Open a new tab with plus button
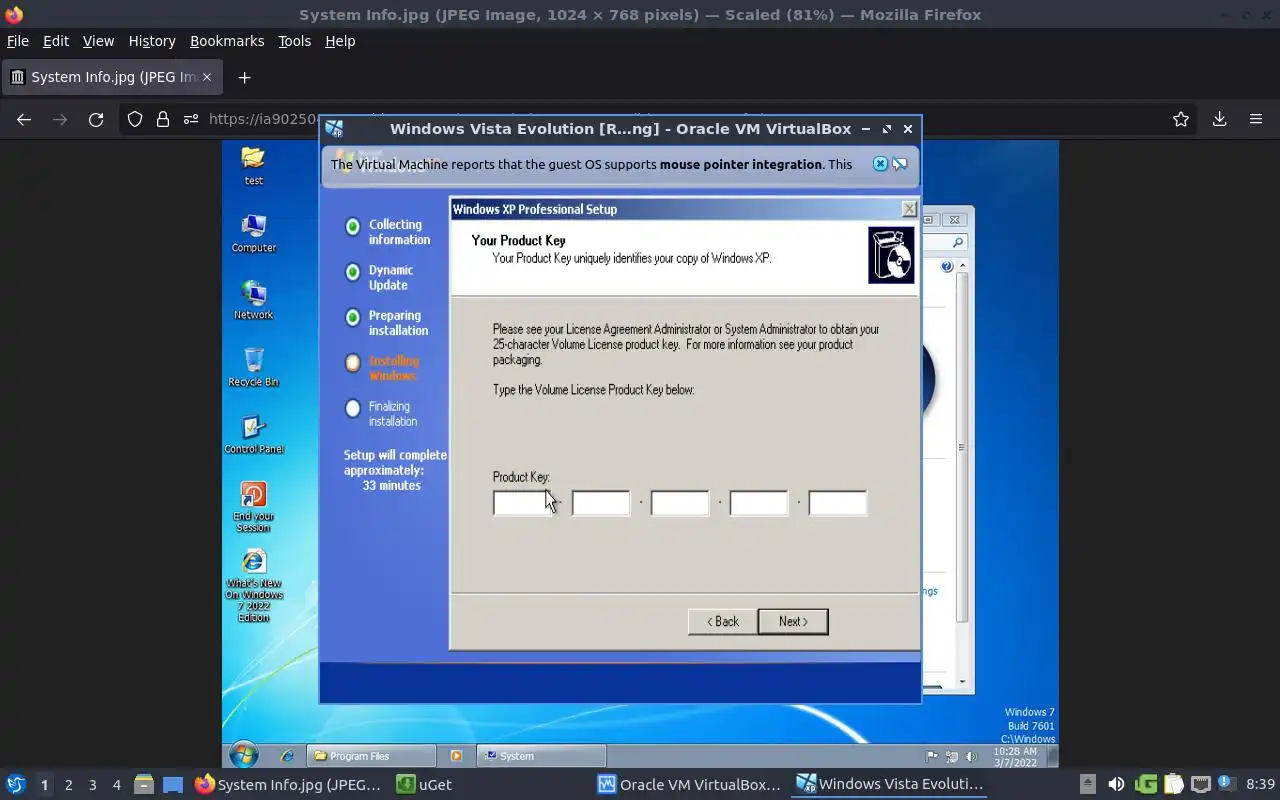This screenshot has height=800, width=1280. pyautogui.click(x=244, y=77)
